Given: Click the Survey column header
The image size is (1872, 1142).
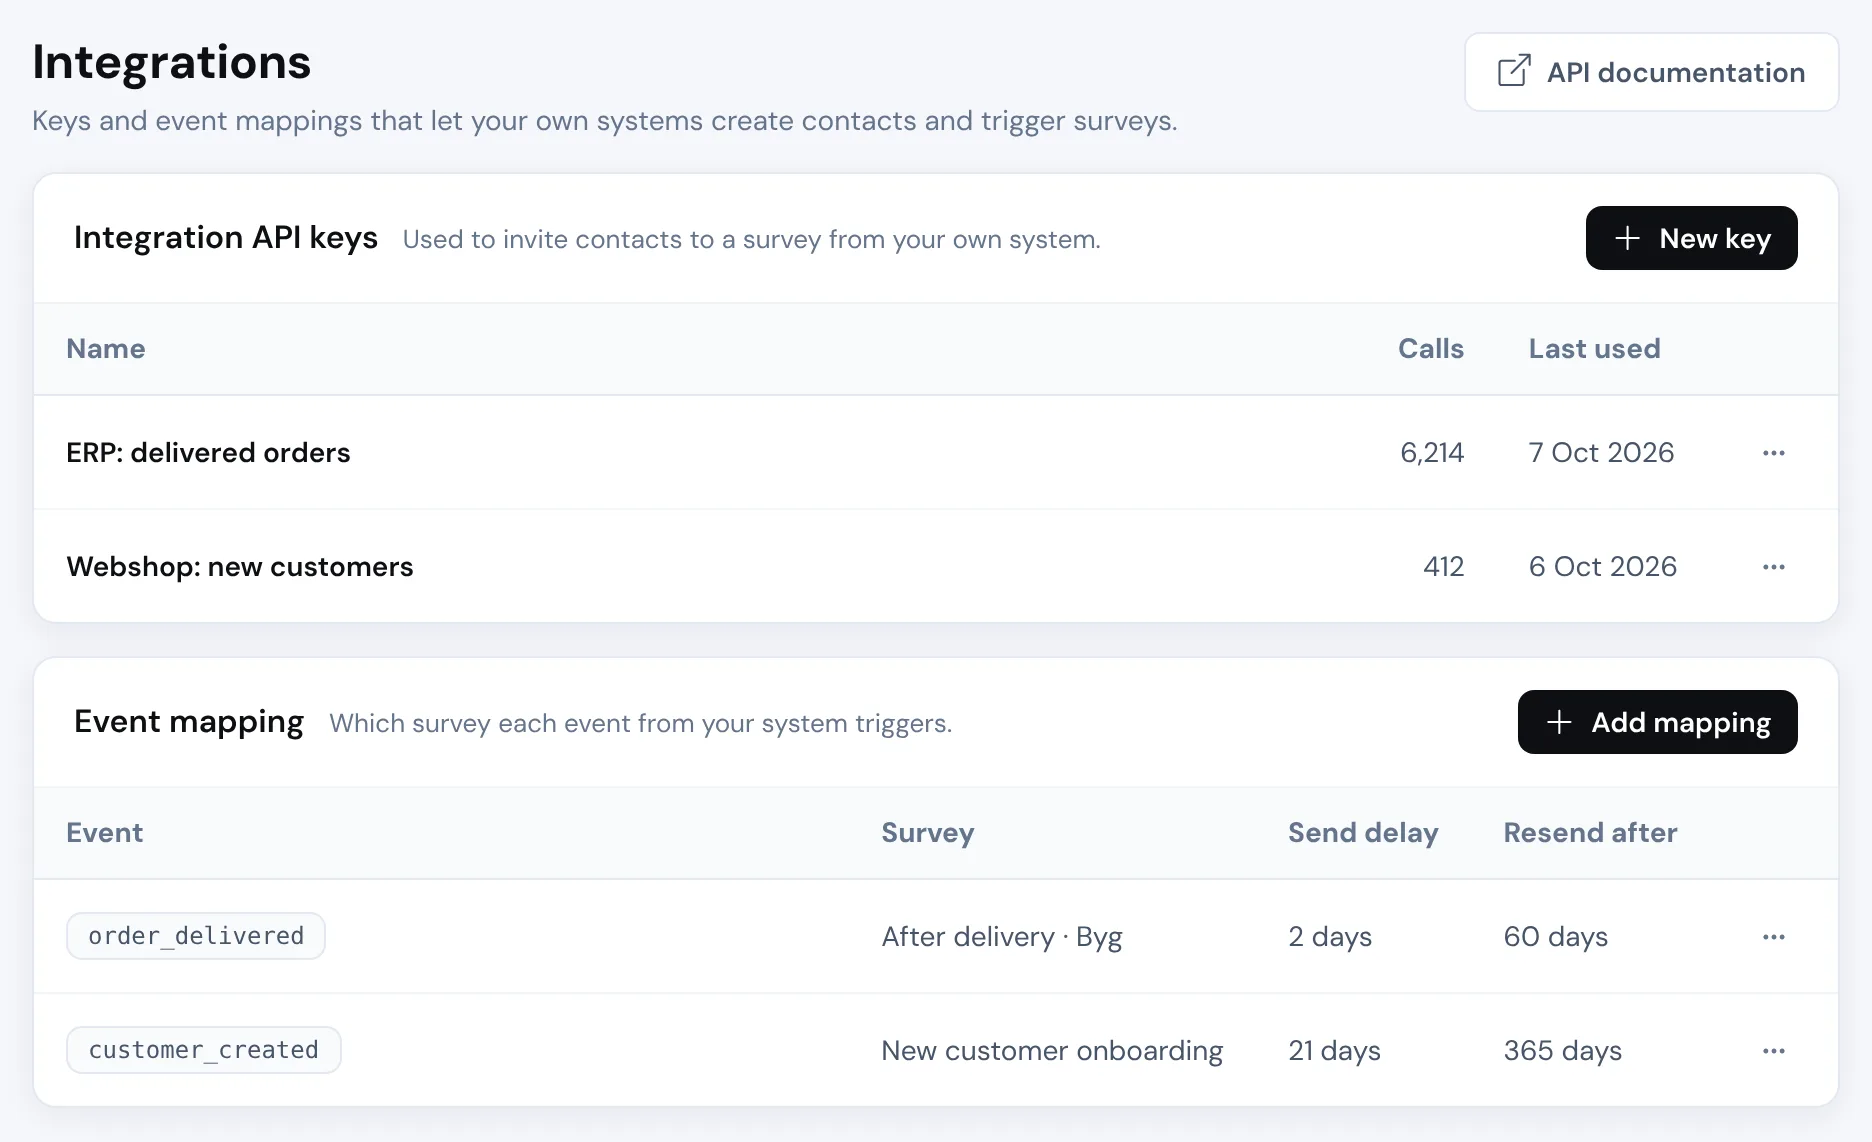Looking at the screenshot, I should [928, 833].
